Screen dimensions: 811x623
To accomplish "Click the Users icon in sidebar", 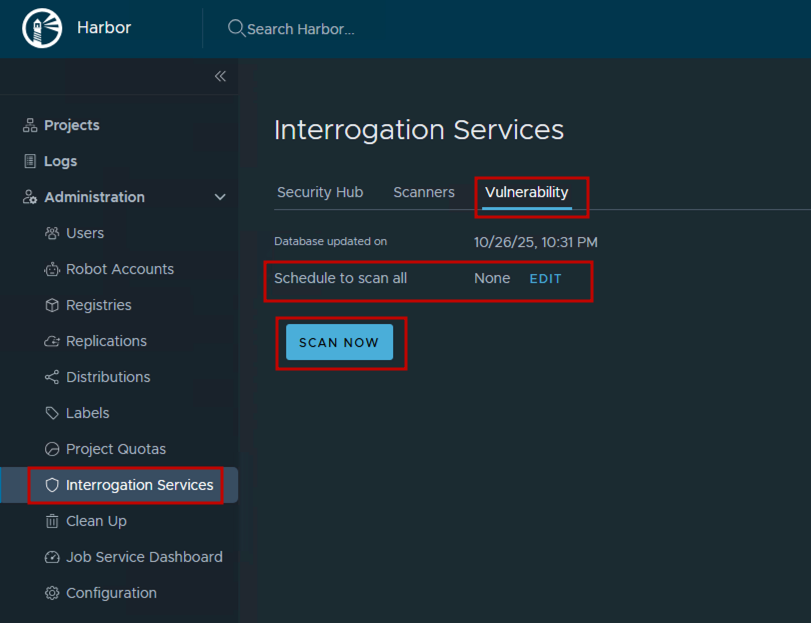I will tap(52, 233).
